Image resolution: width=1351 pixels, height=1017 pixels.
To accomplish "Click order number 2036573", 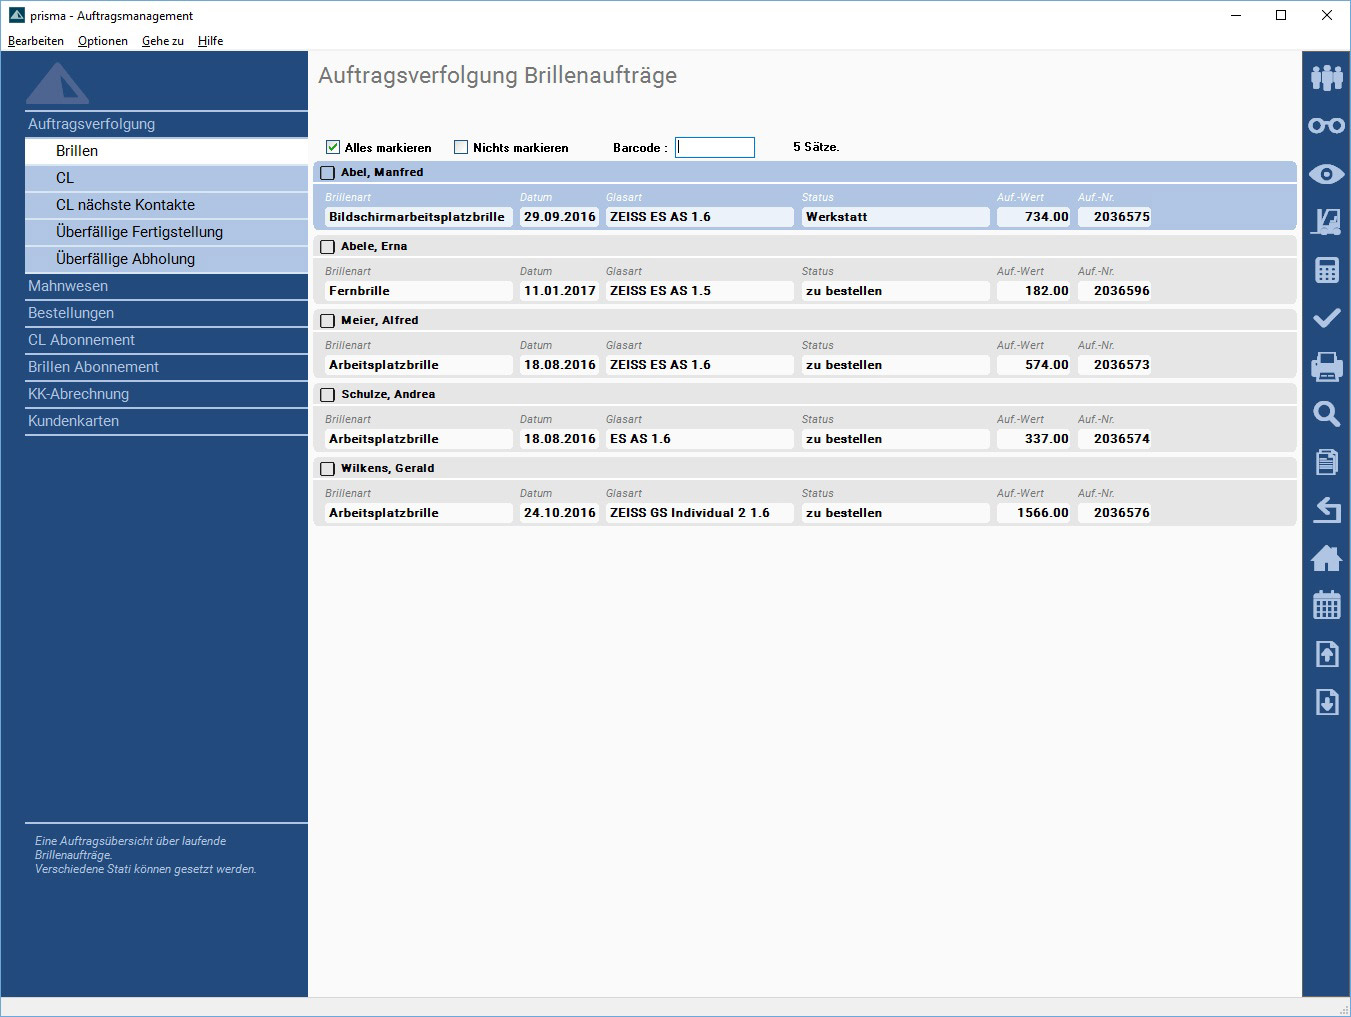I will click(x=1114, y=365).
